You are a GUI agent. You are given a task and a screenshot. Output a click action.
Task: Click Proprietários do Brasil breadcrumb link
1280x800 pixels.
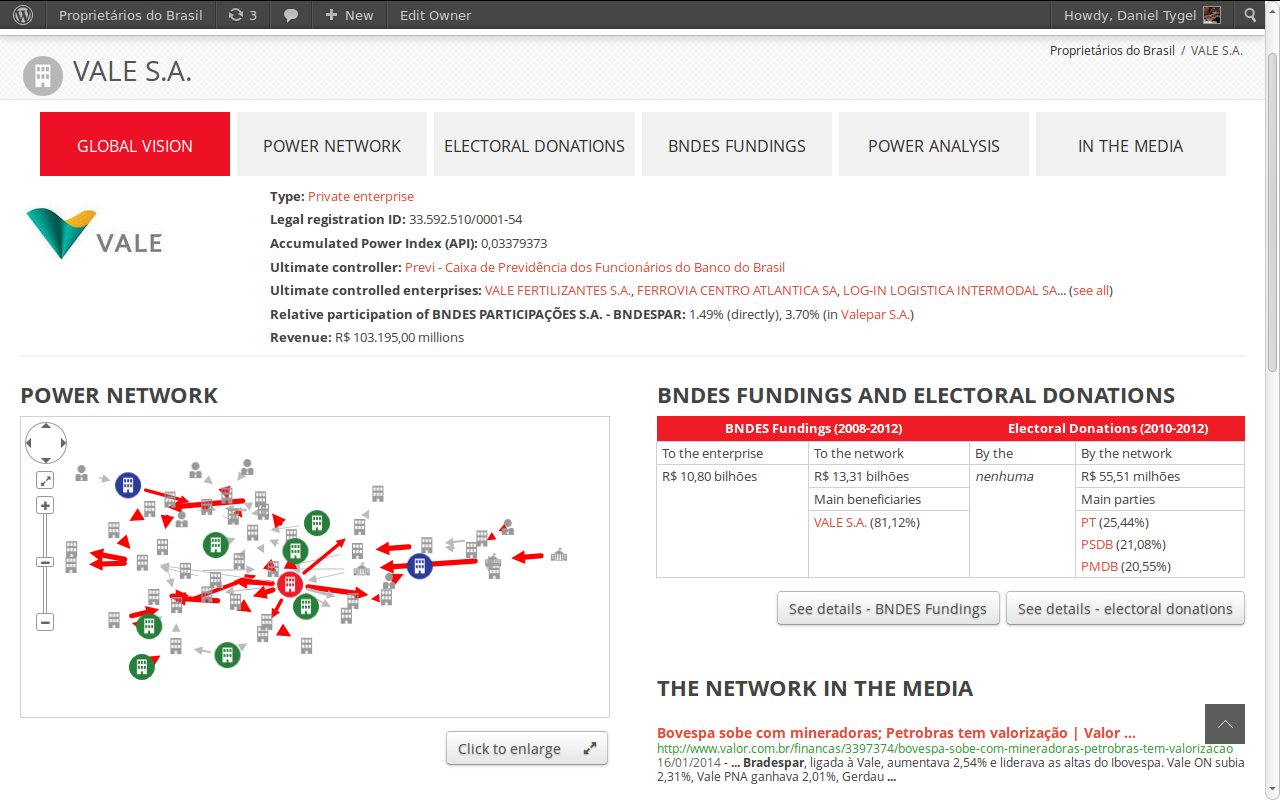point(1112,50)
